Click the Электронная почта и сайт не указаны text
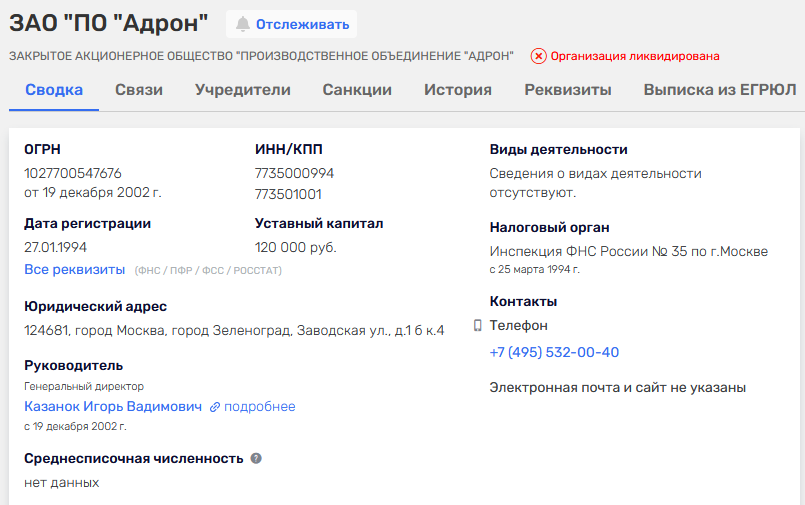 click(618, 387)
